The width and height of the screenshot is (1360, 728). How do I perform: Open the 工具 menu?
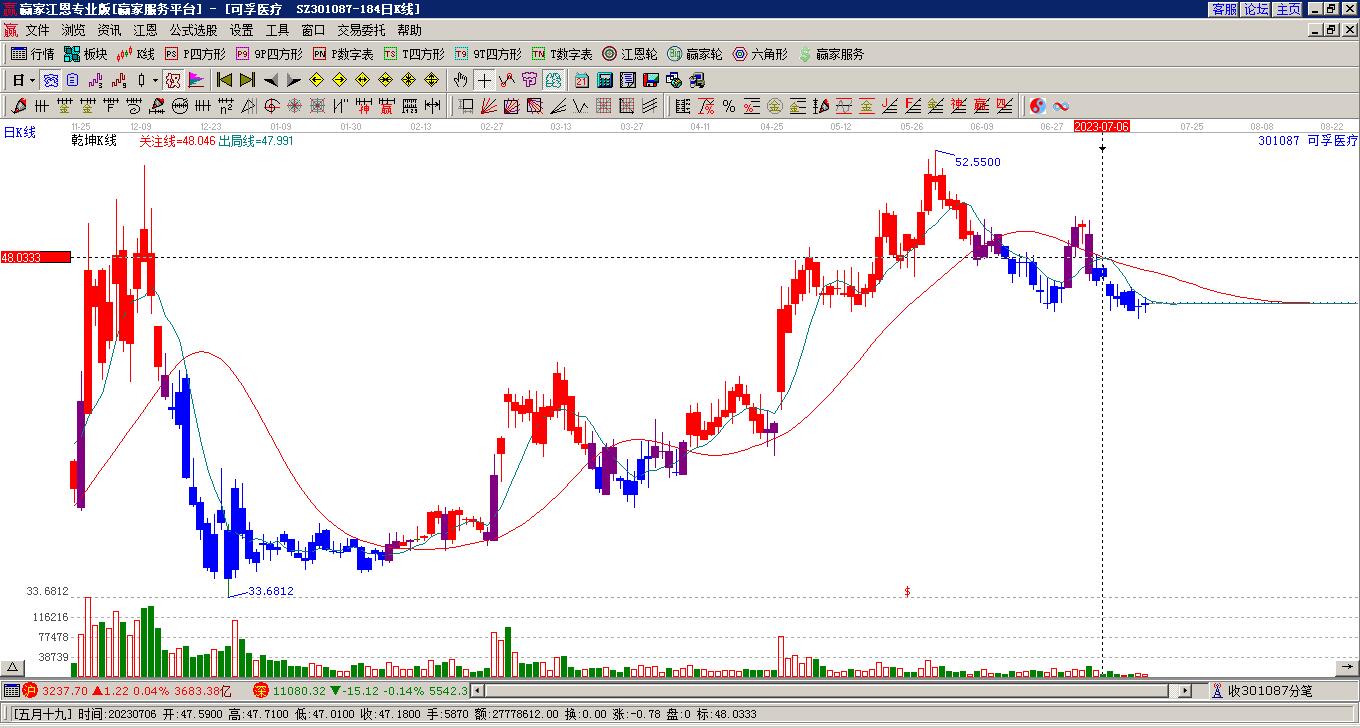(277, 30)
